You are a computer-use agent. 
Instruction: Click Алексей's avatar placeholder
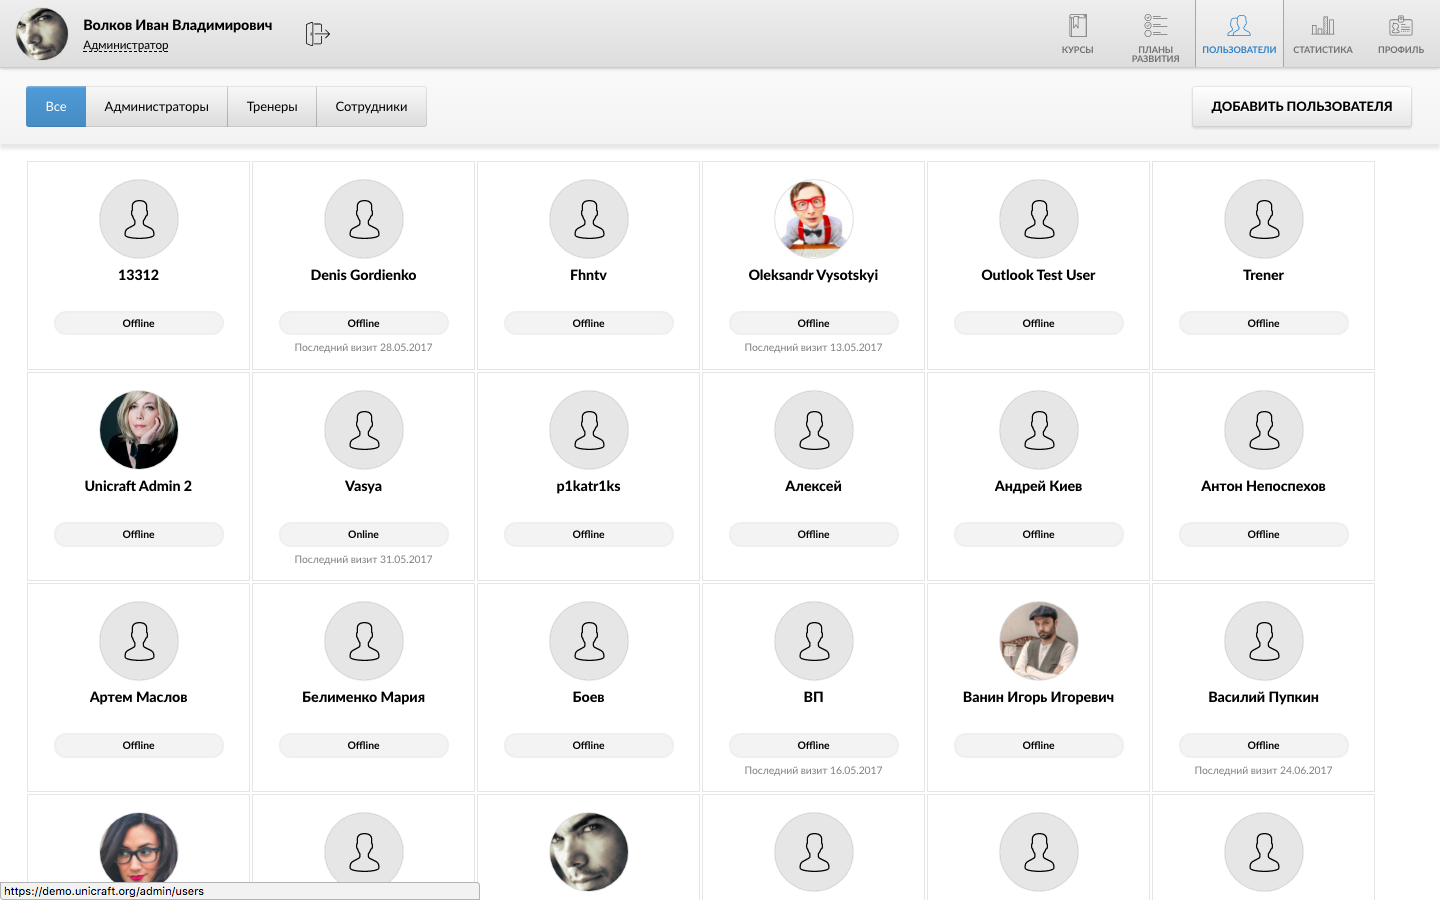814,430
